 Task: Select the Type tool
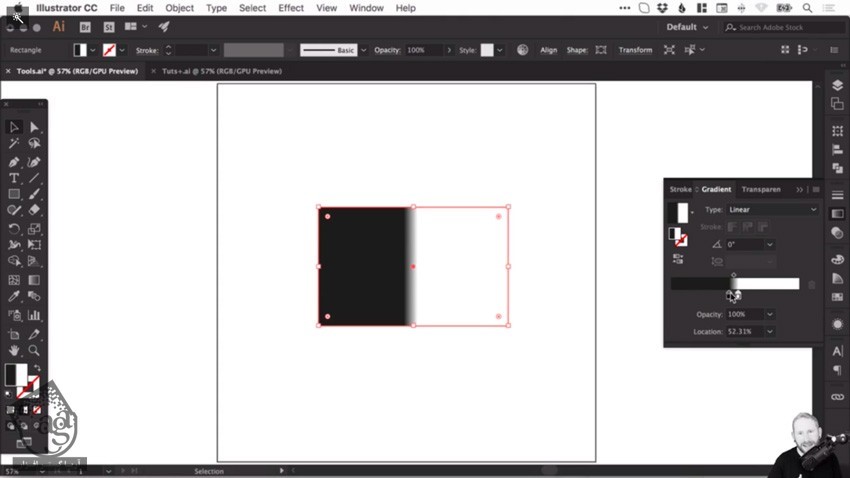(14, 178)
